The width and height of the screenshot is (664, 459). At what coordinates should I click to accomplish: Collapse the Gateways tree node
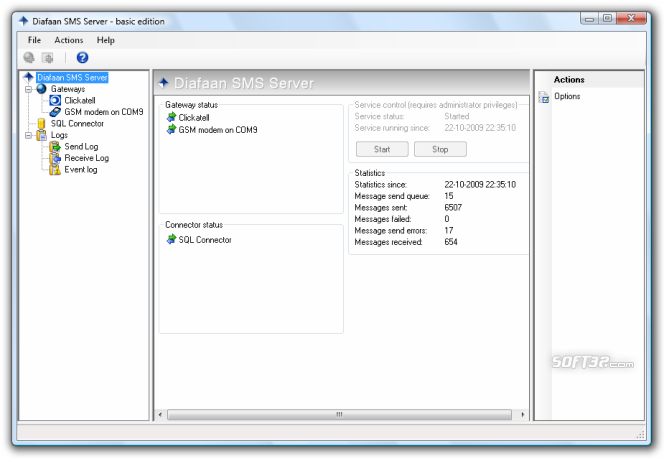(28, 89)
